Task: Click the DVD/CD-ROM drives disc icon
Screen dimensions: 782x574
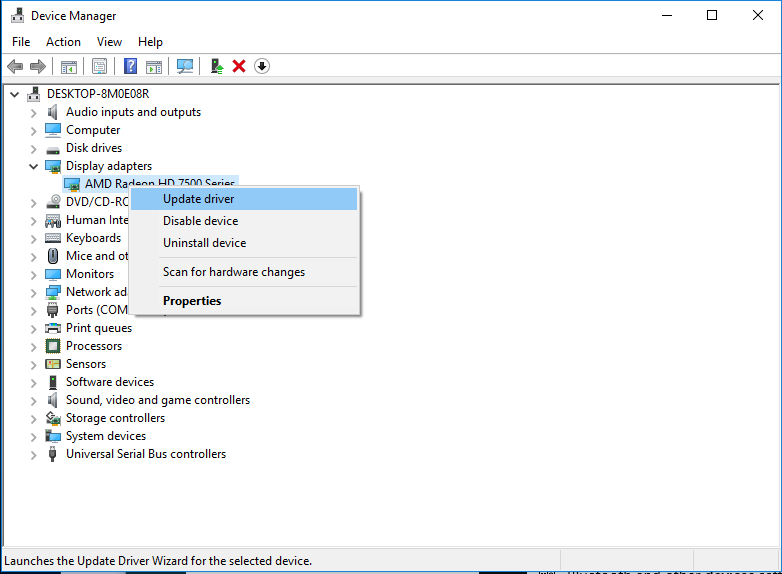Action: (53, 202)
